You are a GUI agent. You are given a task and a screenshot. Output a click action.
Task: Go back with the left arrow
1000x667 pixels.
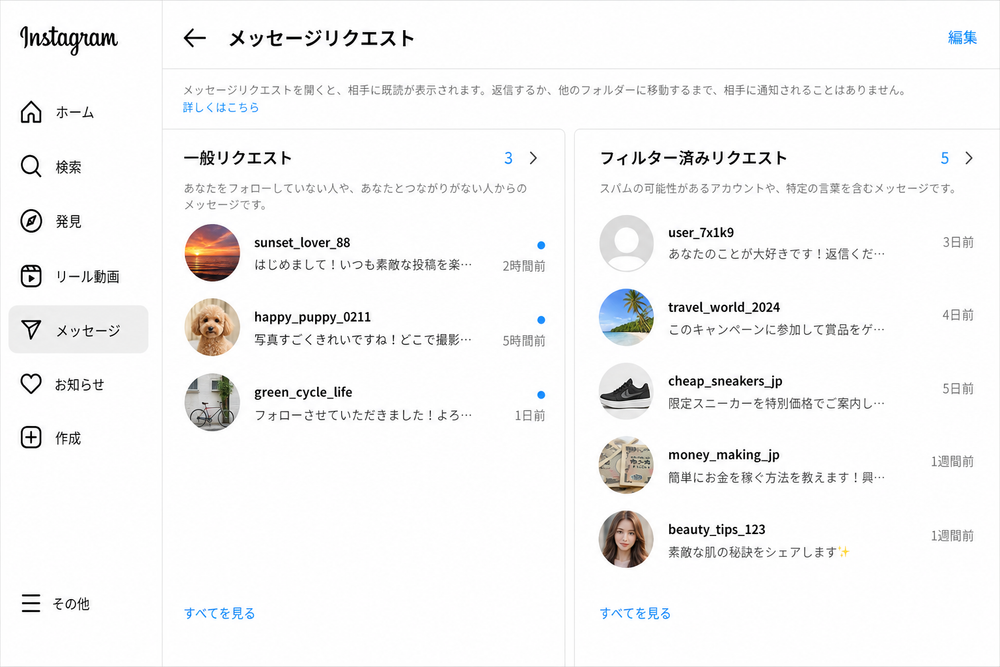195,38
